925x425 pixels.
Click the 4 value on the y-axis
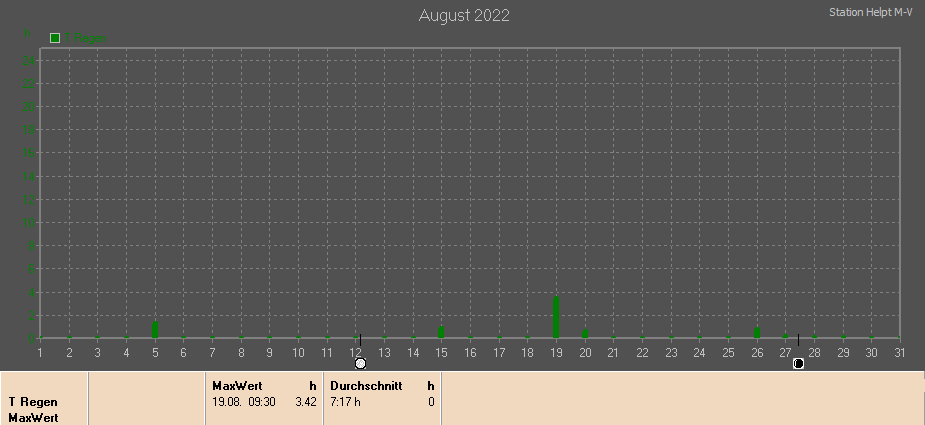click(32, 292)
